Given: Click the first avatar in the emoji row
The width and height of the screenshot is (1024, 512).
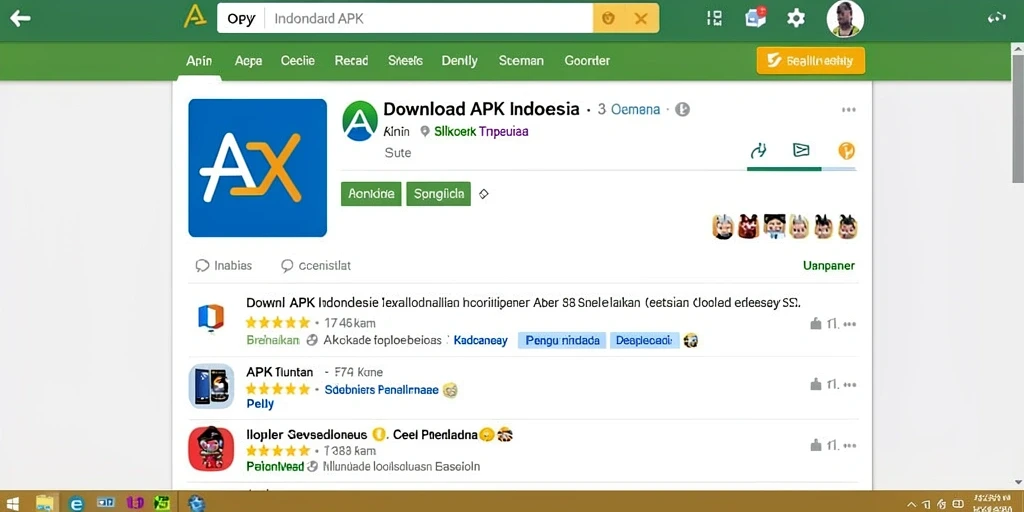Looking at the screenshot, I should (722, 227).
